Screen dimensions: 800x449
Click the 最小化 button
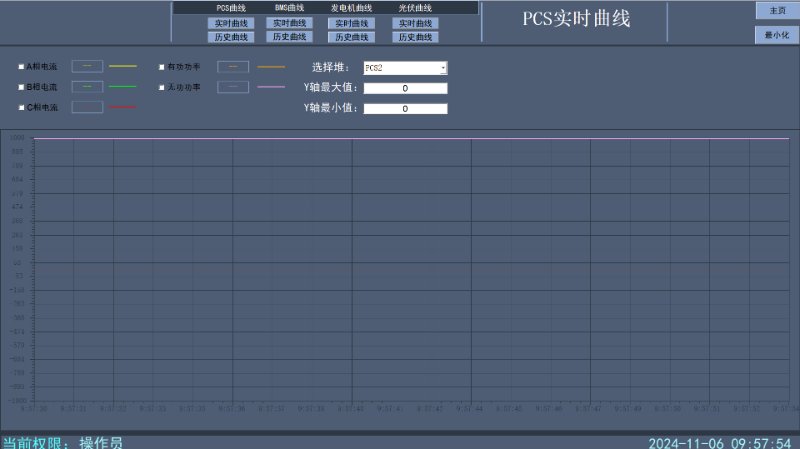click(776, 35)
